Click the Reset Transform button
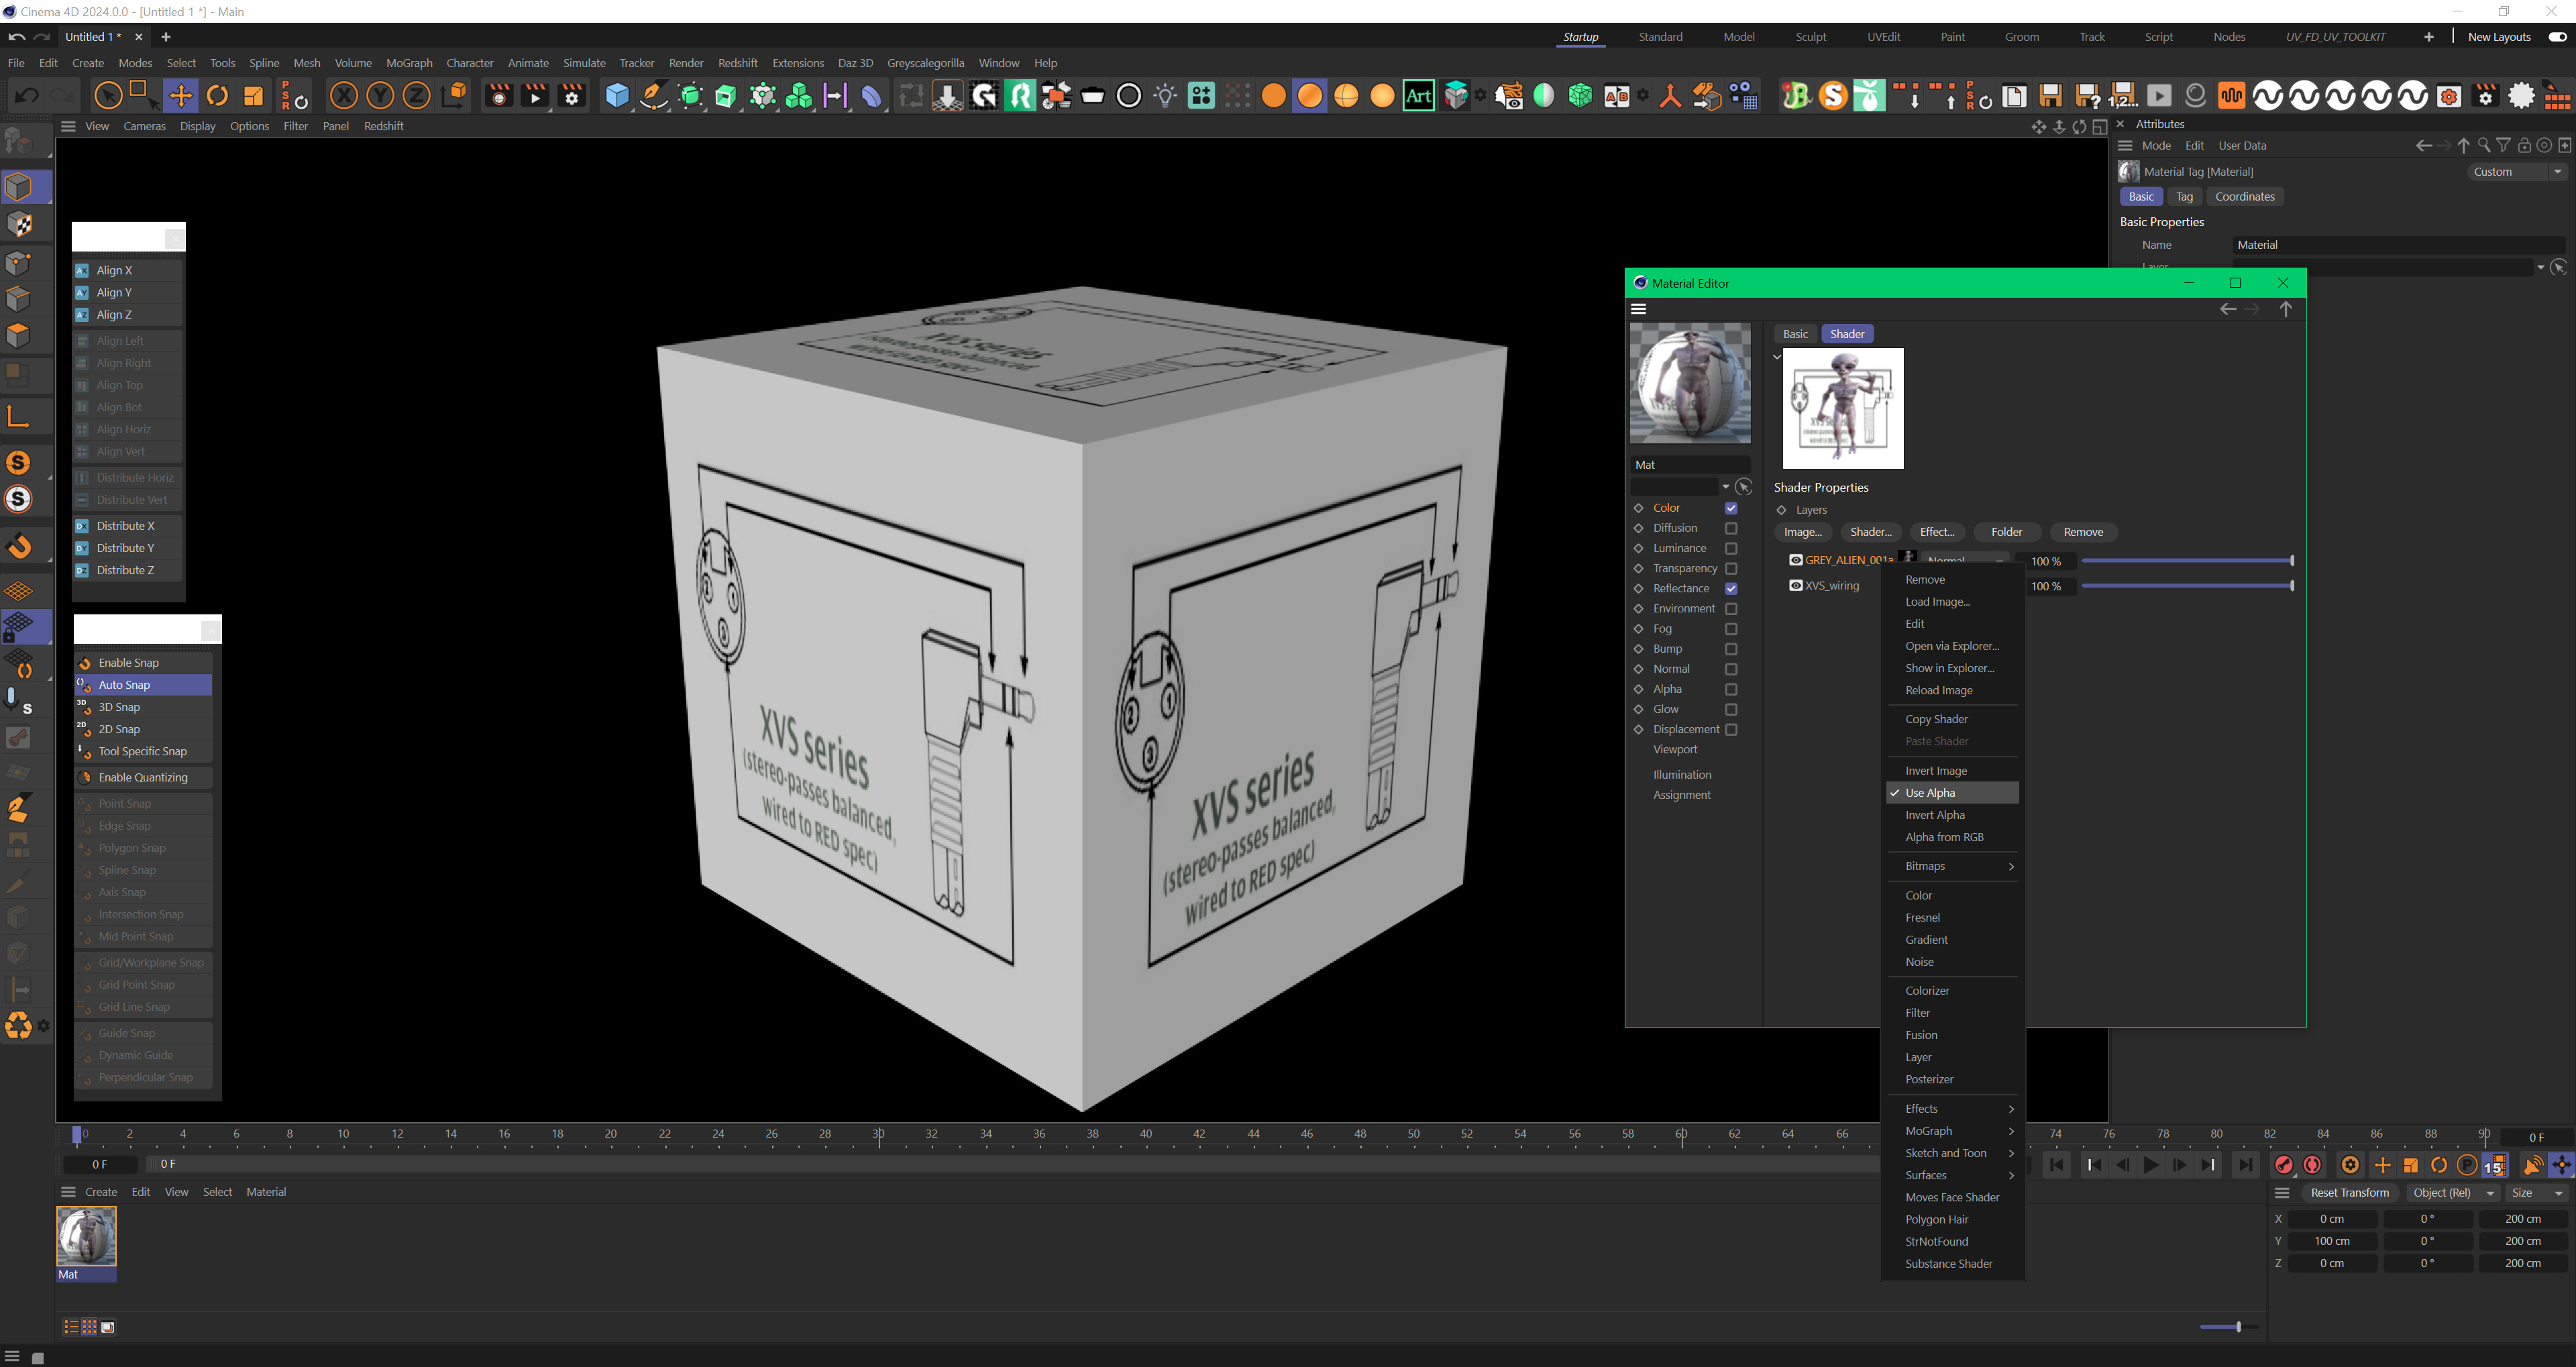2576x1367 pixels. 2349,1193
